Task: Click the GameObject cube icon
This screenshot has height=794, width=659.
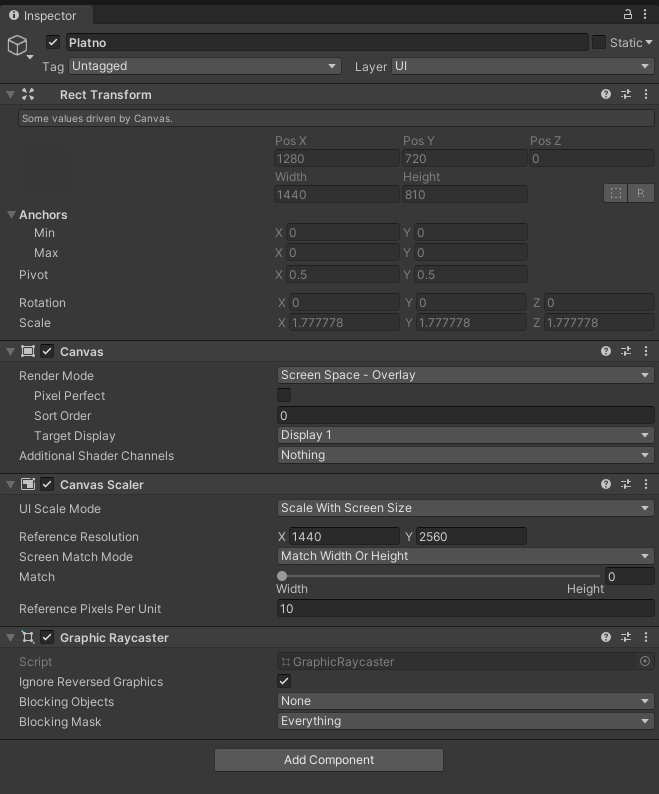Action: pyautogui.click(x=19, y=46)
